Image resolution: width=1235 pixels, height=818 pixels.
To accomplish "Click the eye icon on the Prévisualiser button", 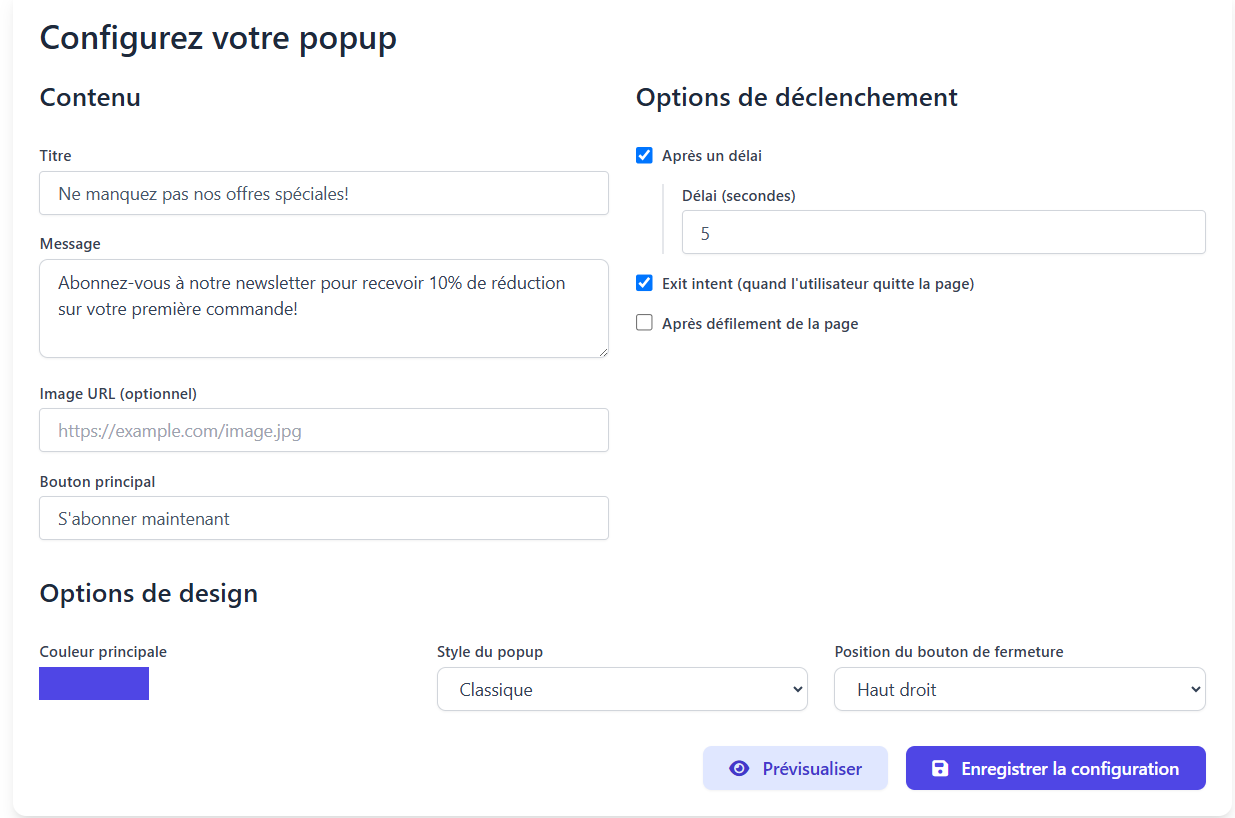I will point(739,769).
